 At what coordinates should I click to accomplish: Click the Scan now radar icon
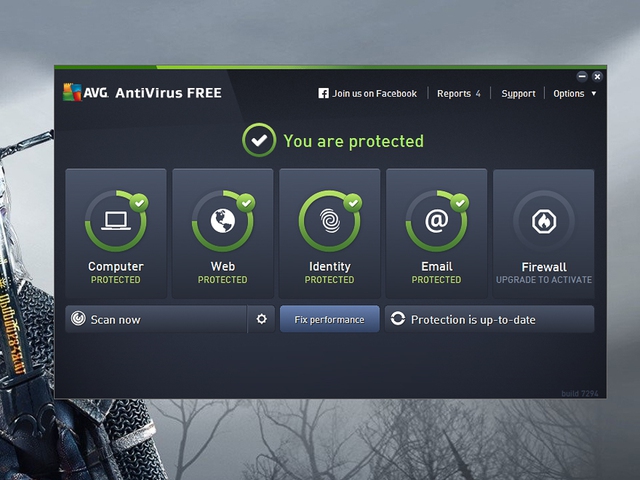click(x=78, y=319)
